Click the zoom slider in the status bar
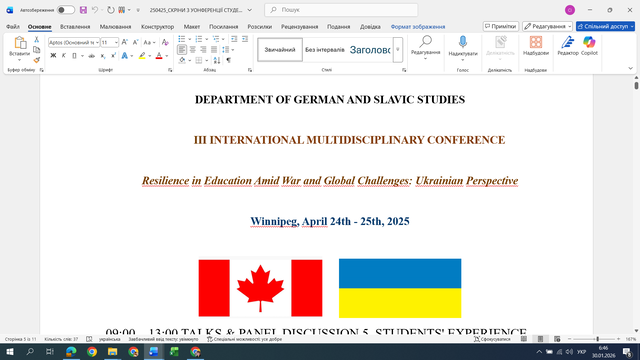Image resolution: width=640 pixels, height=360 pixels. (x=595, y=339)
